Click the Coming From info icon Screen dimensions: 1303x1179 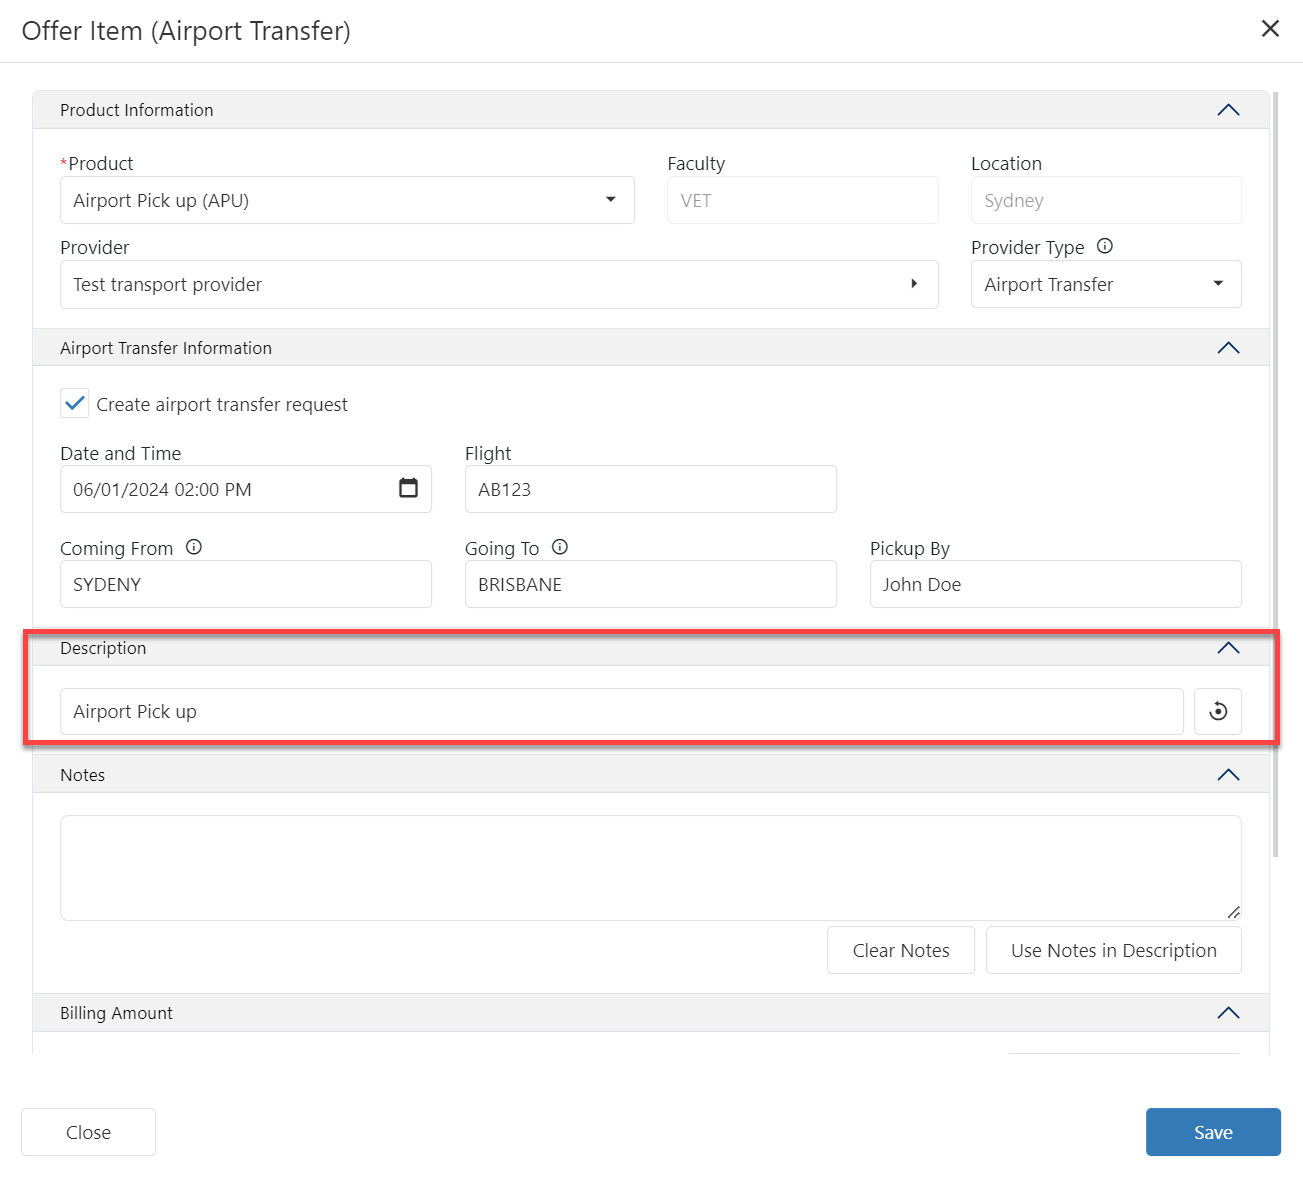coord(194,547)
